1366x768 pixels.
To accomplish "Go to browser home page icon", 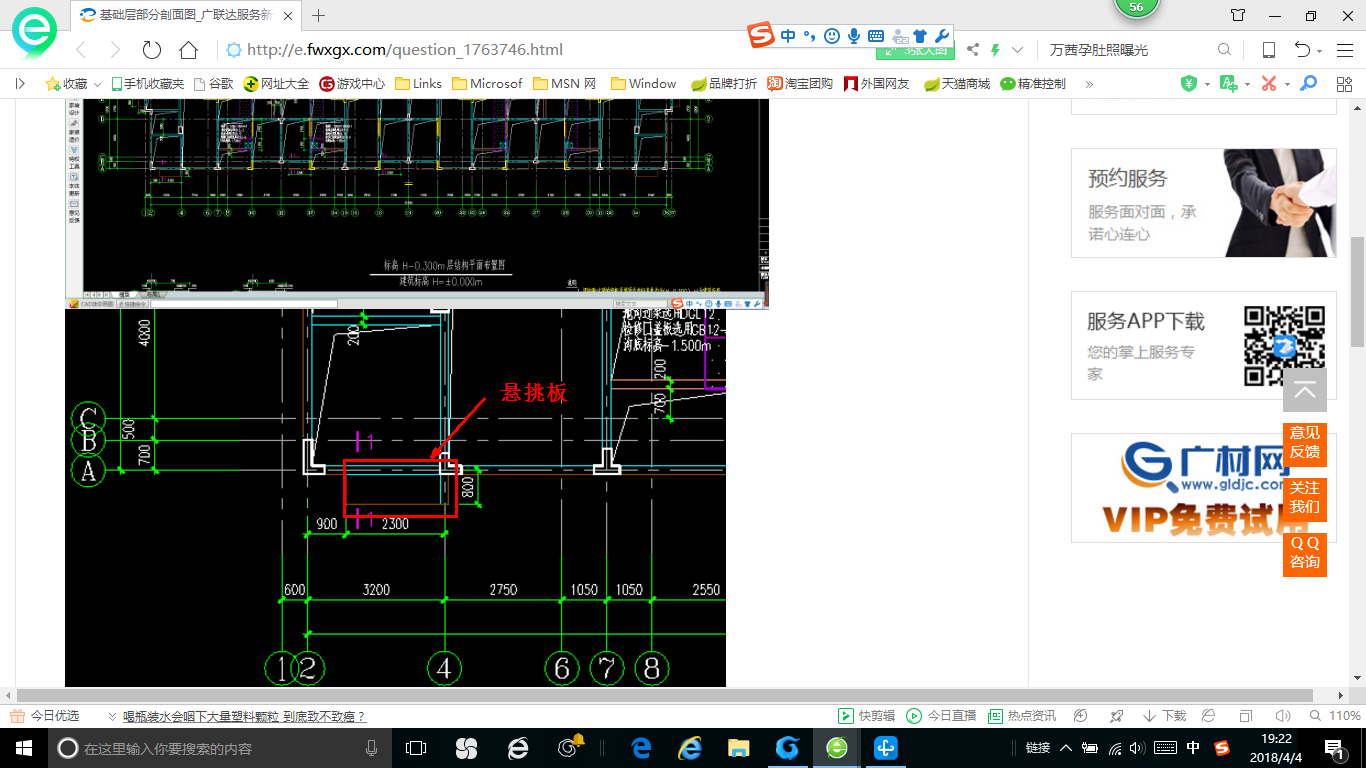I will tap(189, 50).
